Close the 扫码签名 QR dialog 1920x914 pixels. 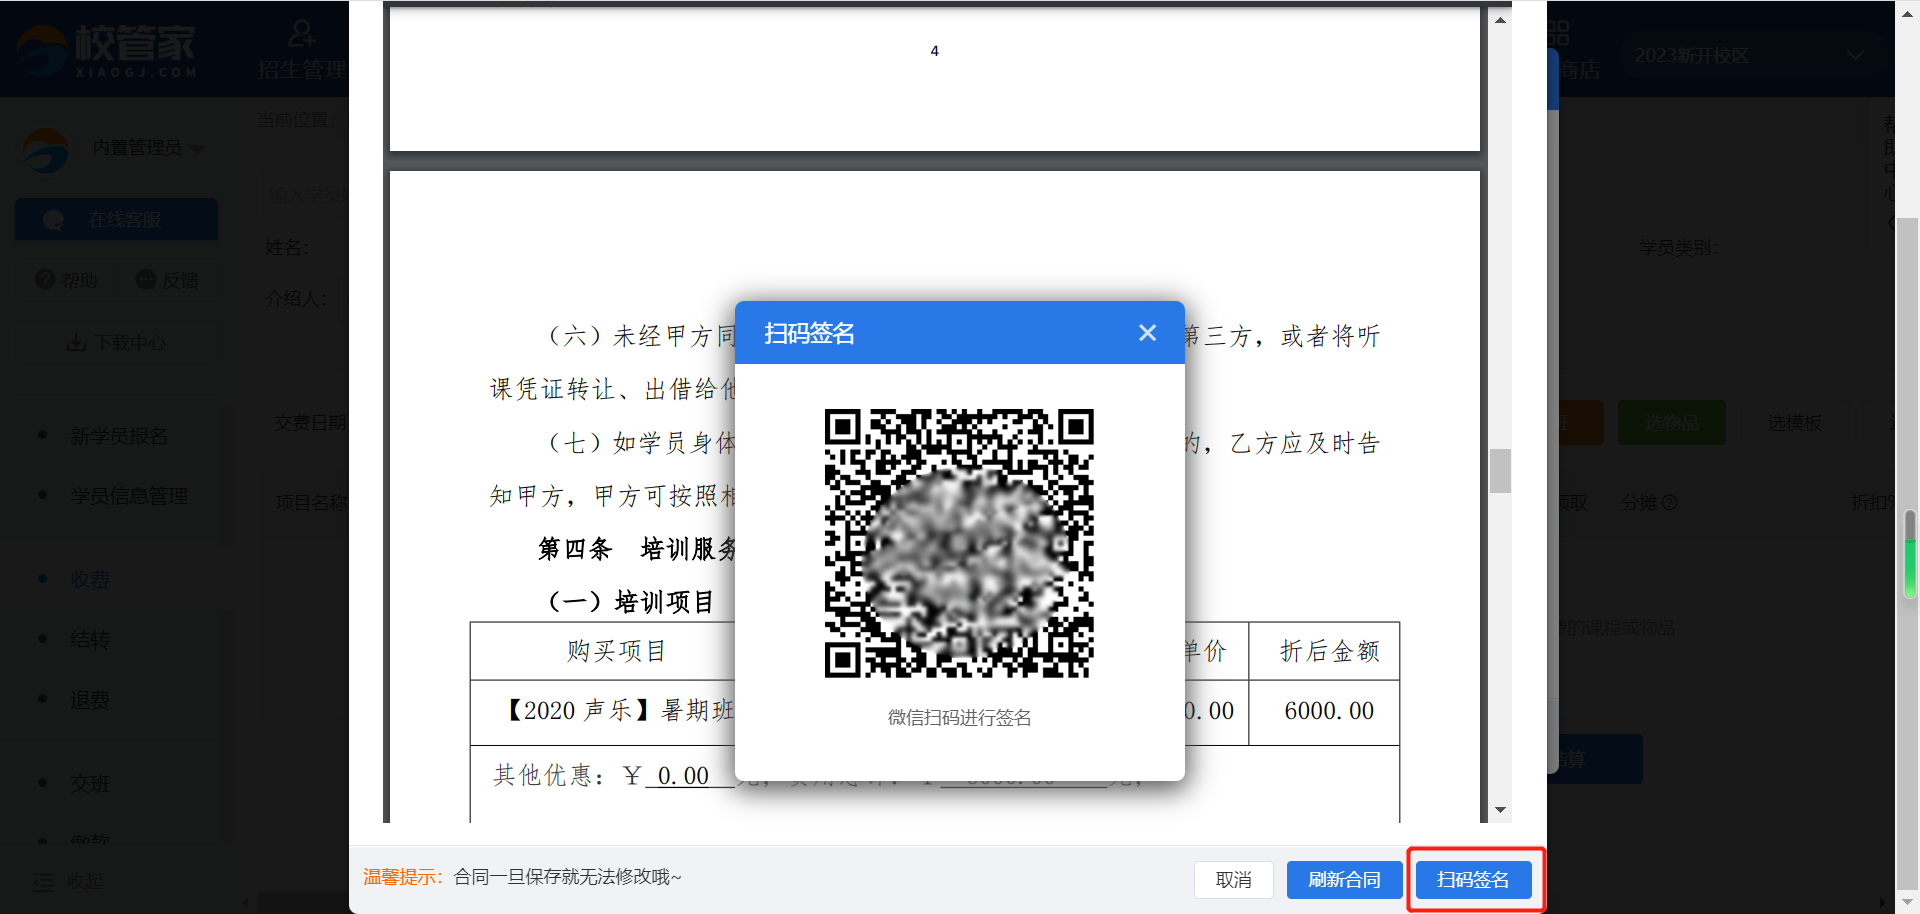coord(1147,333)
